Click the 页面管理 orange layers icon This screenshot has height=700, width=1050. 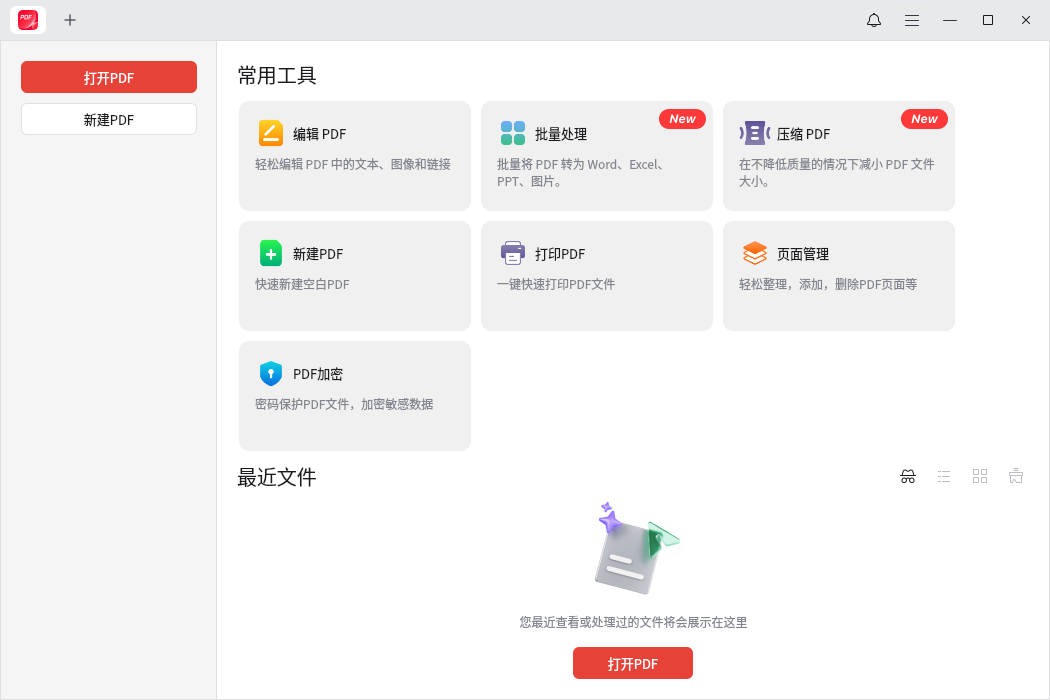tap(755, 253)
